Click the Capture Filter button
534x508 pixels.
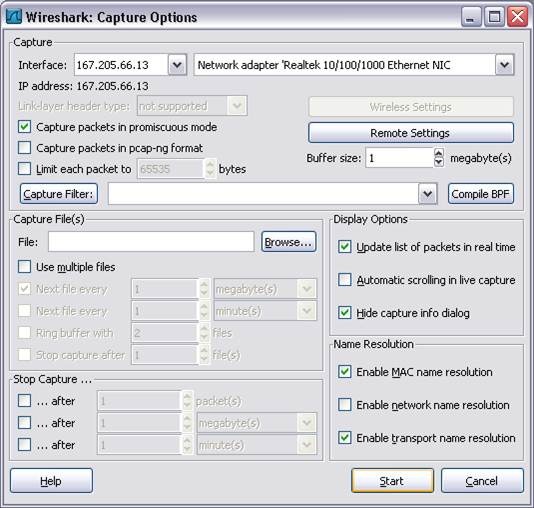pos(59,194)
